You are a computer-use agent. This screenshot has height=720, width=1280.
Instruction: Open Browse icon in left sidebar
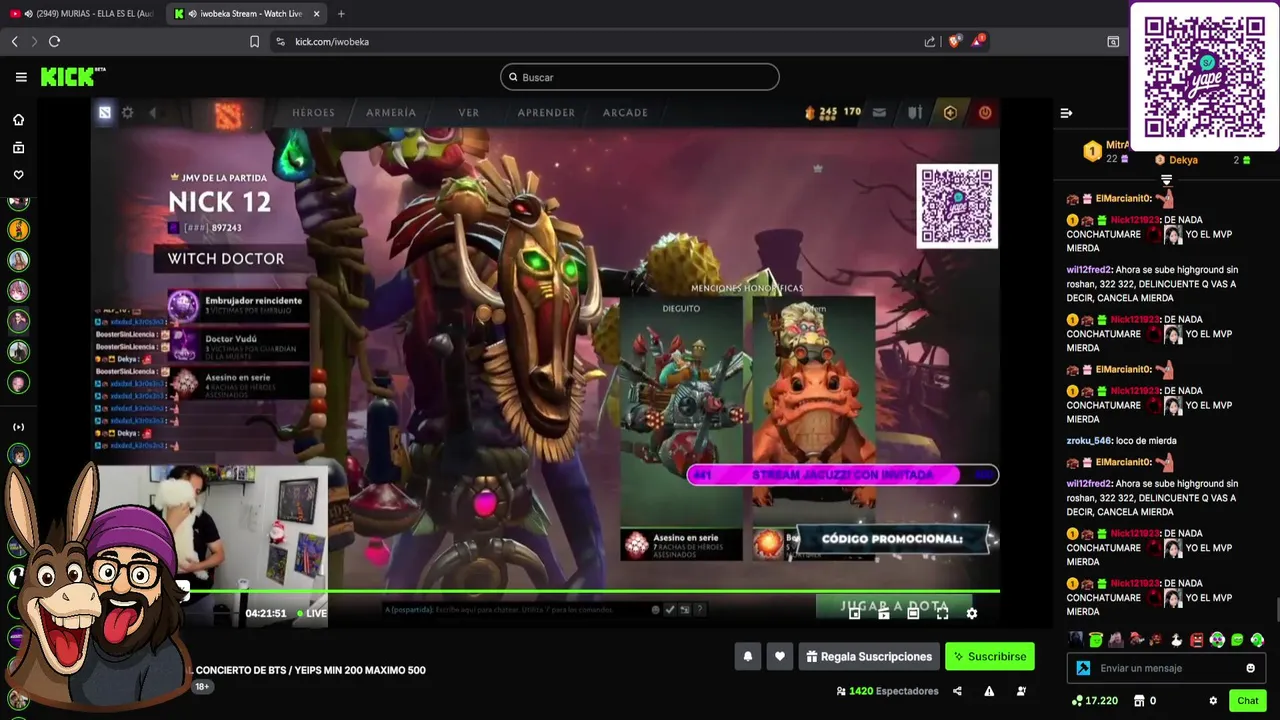[x=18, y=148]
